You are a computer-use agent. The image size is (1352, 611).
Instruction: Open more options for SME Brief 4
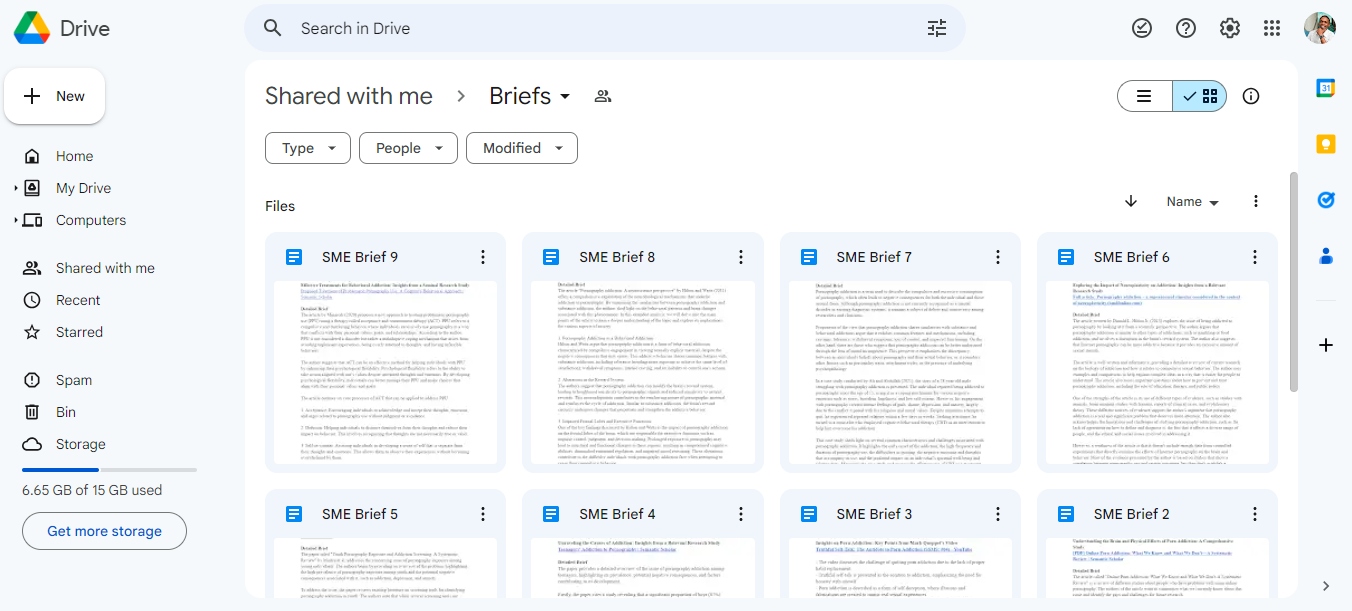pos(740,514)
